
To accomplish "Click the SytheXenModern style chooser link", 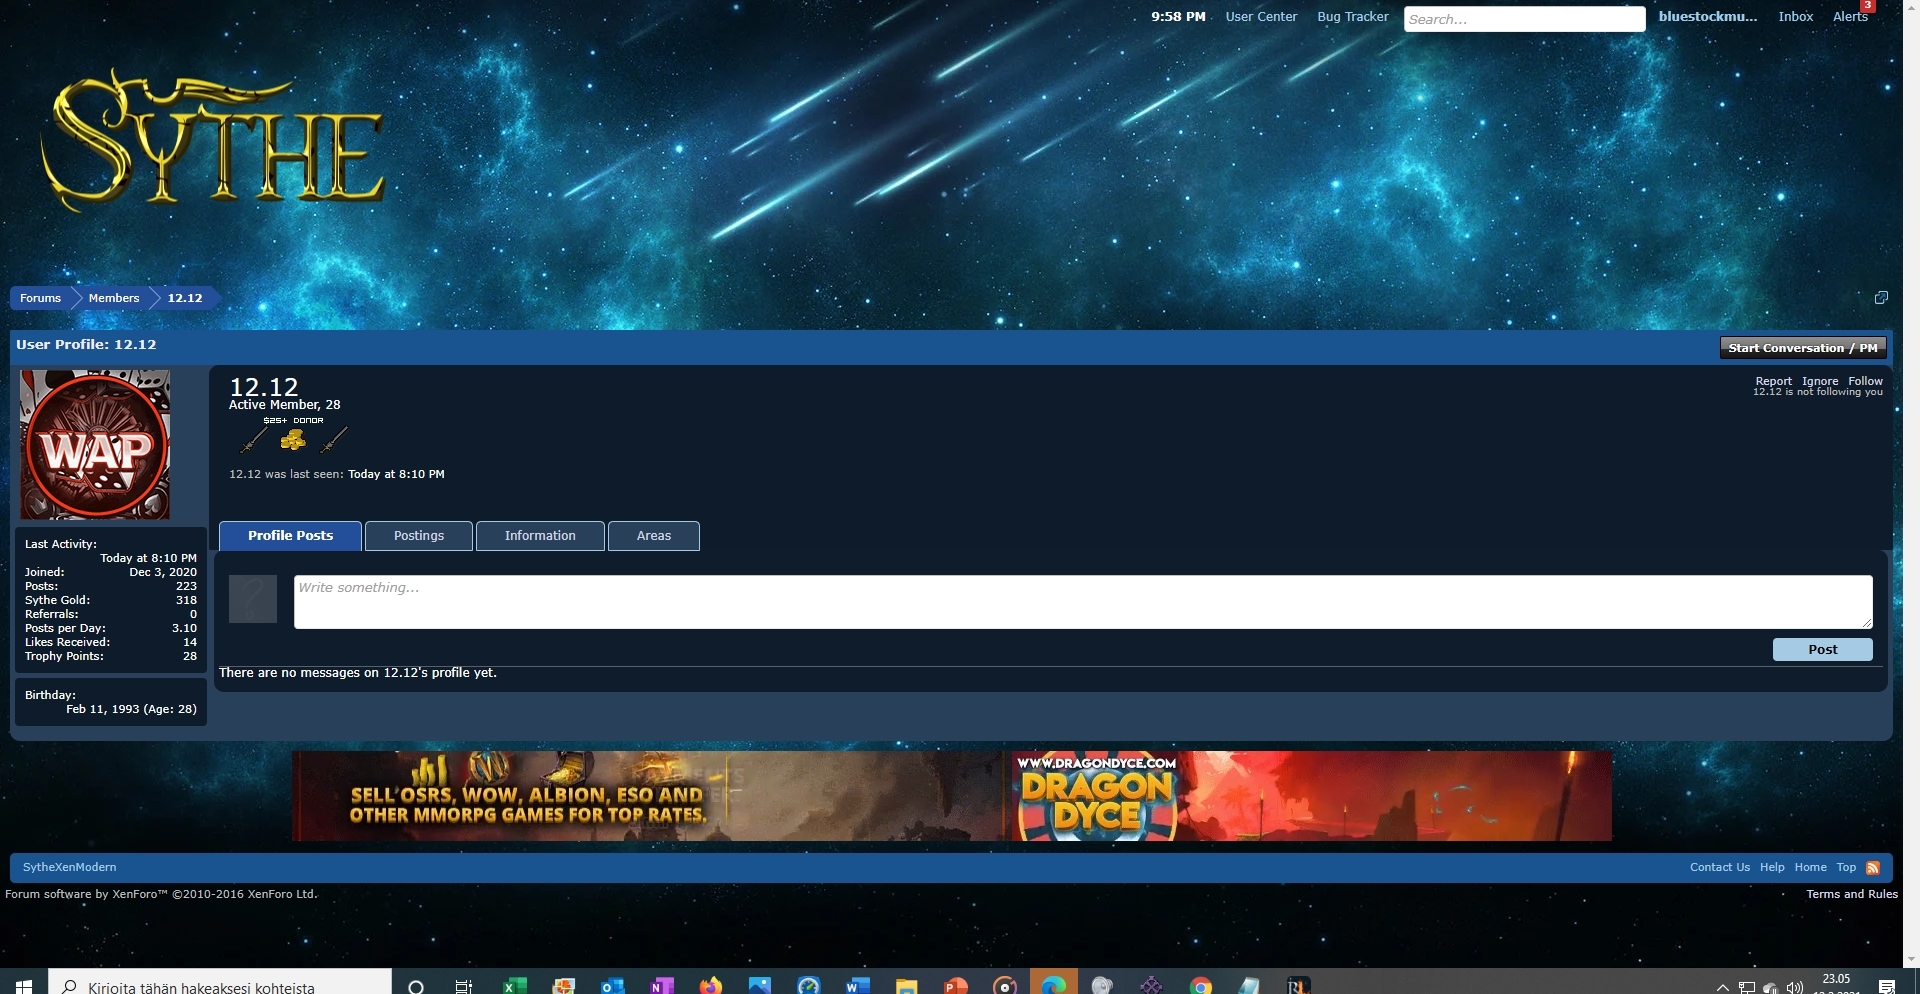I will (x=70, y=868).
